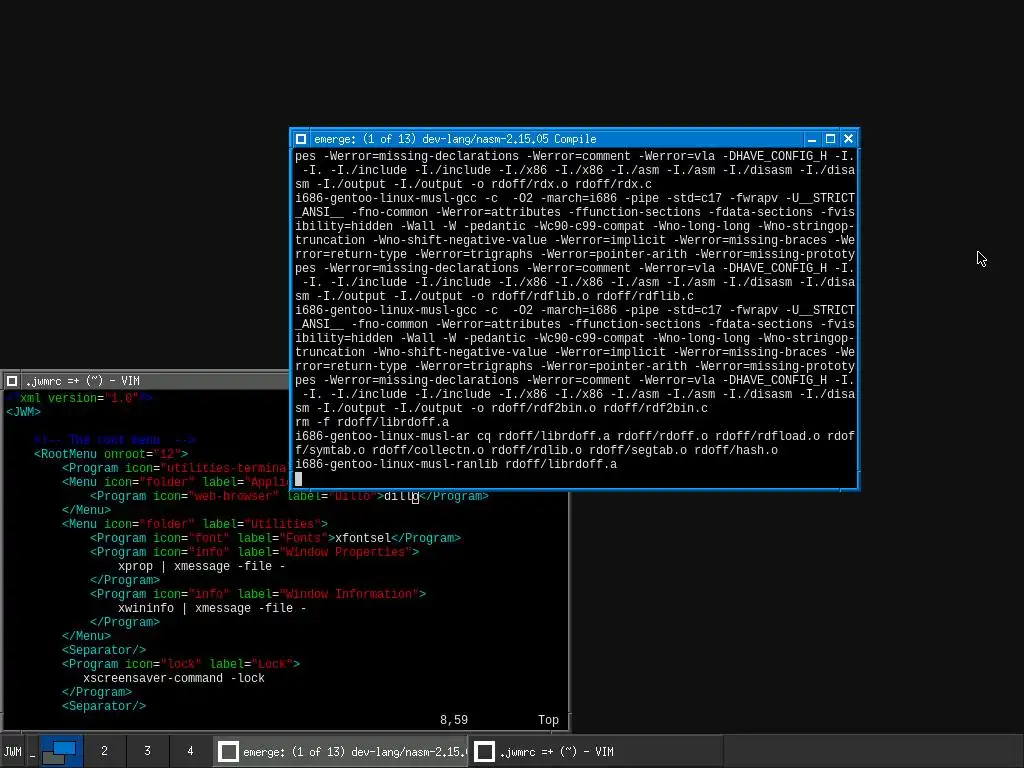This screenshot has height=768, width=1024.
Task: Open the JWM root menu button
Action: tap(12, 752)
